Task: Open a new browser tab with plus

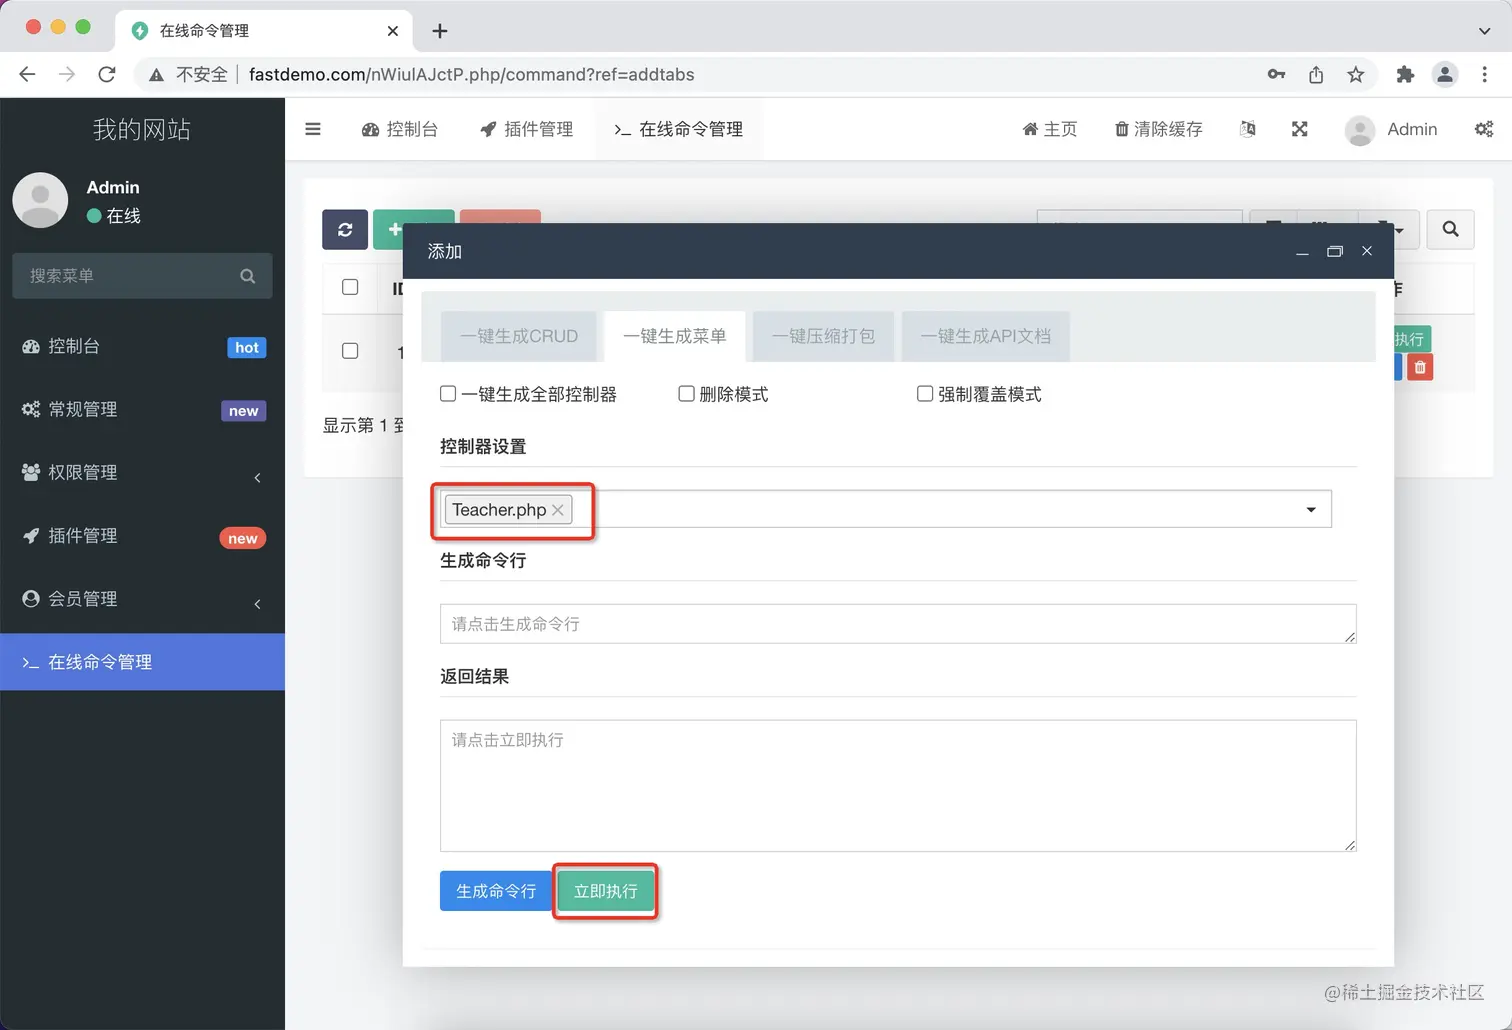Action: point(439,31)
